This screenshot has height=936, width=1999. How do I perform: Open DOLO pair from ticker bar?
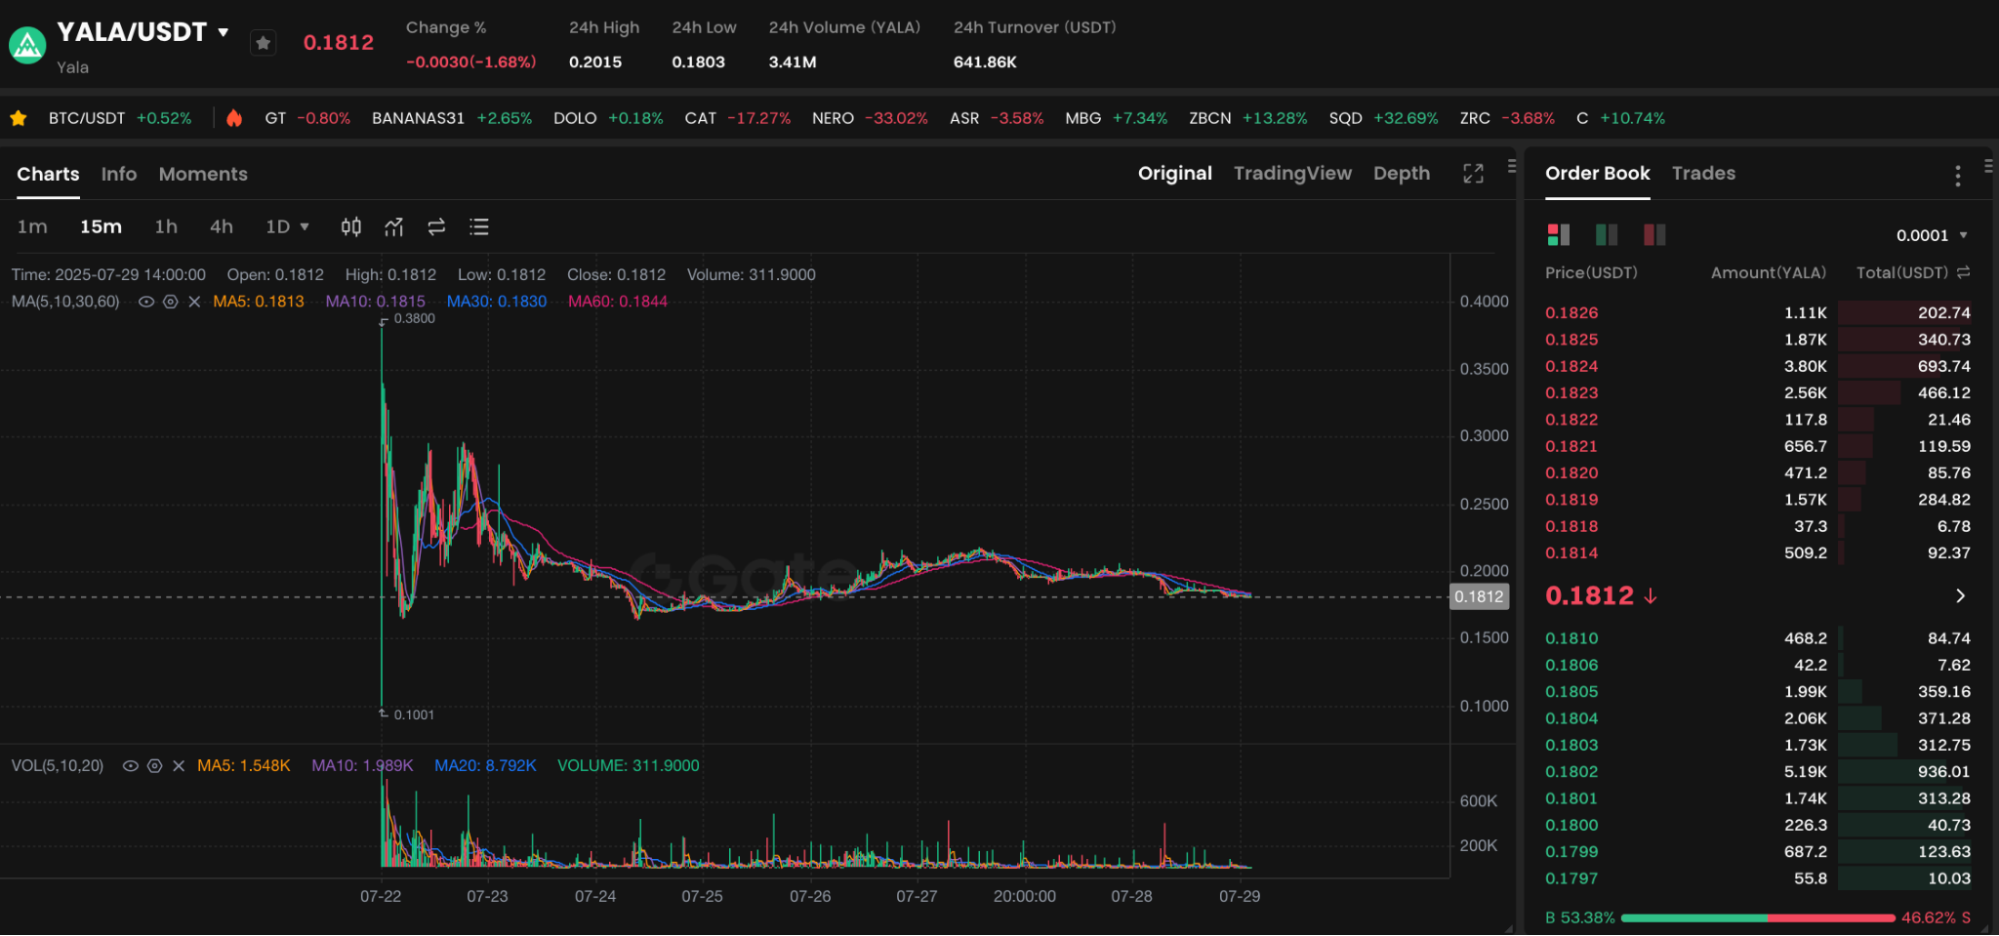click(608, 118)
